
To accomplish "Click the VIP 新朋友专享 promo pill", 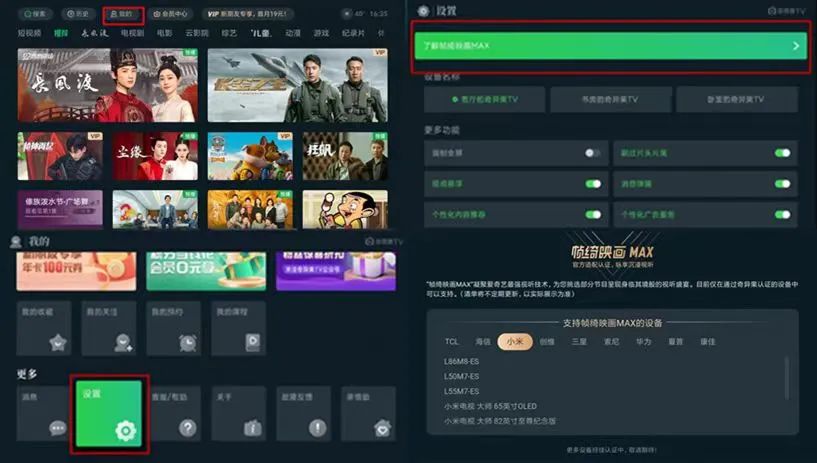I will click(x=247, y=14).
